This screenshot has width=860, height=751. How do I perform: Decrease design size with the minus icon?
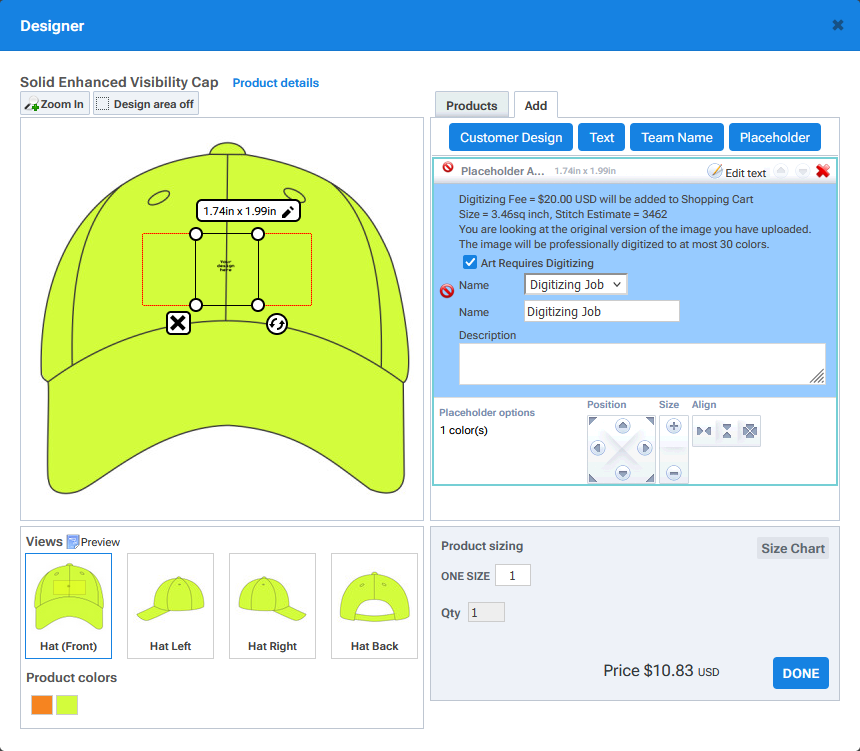673,471
